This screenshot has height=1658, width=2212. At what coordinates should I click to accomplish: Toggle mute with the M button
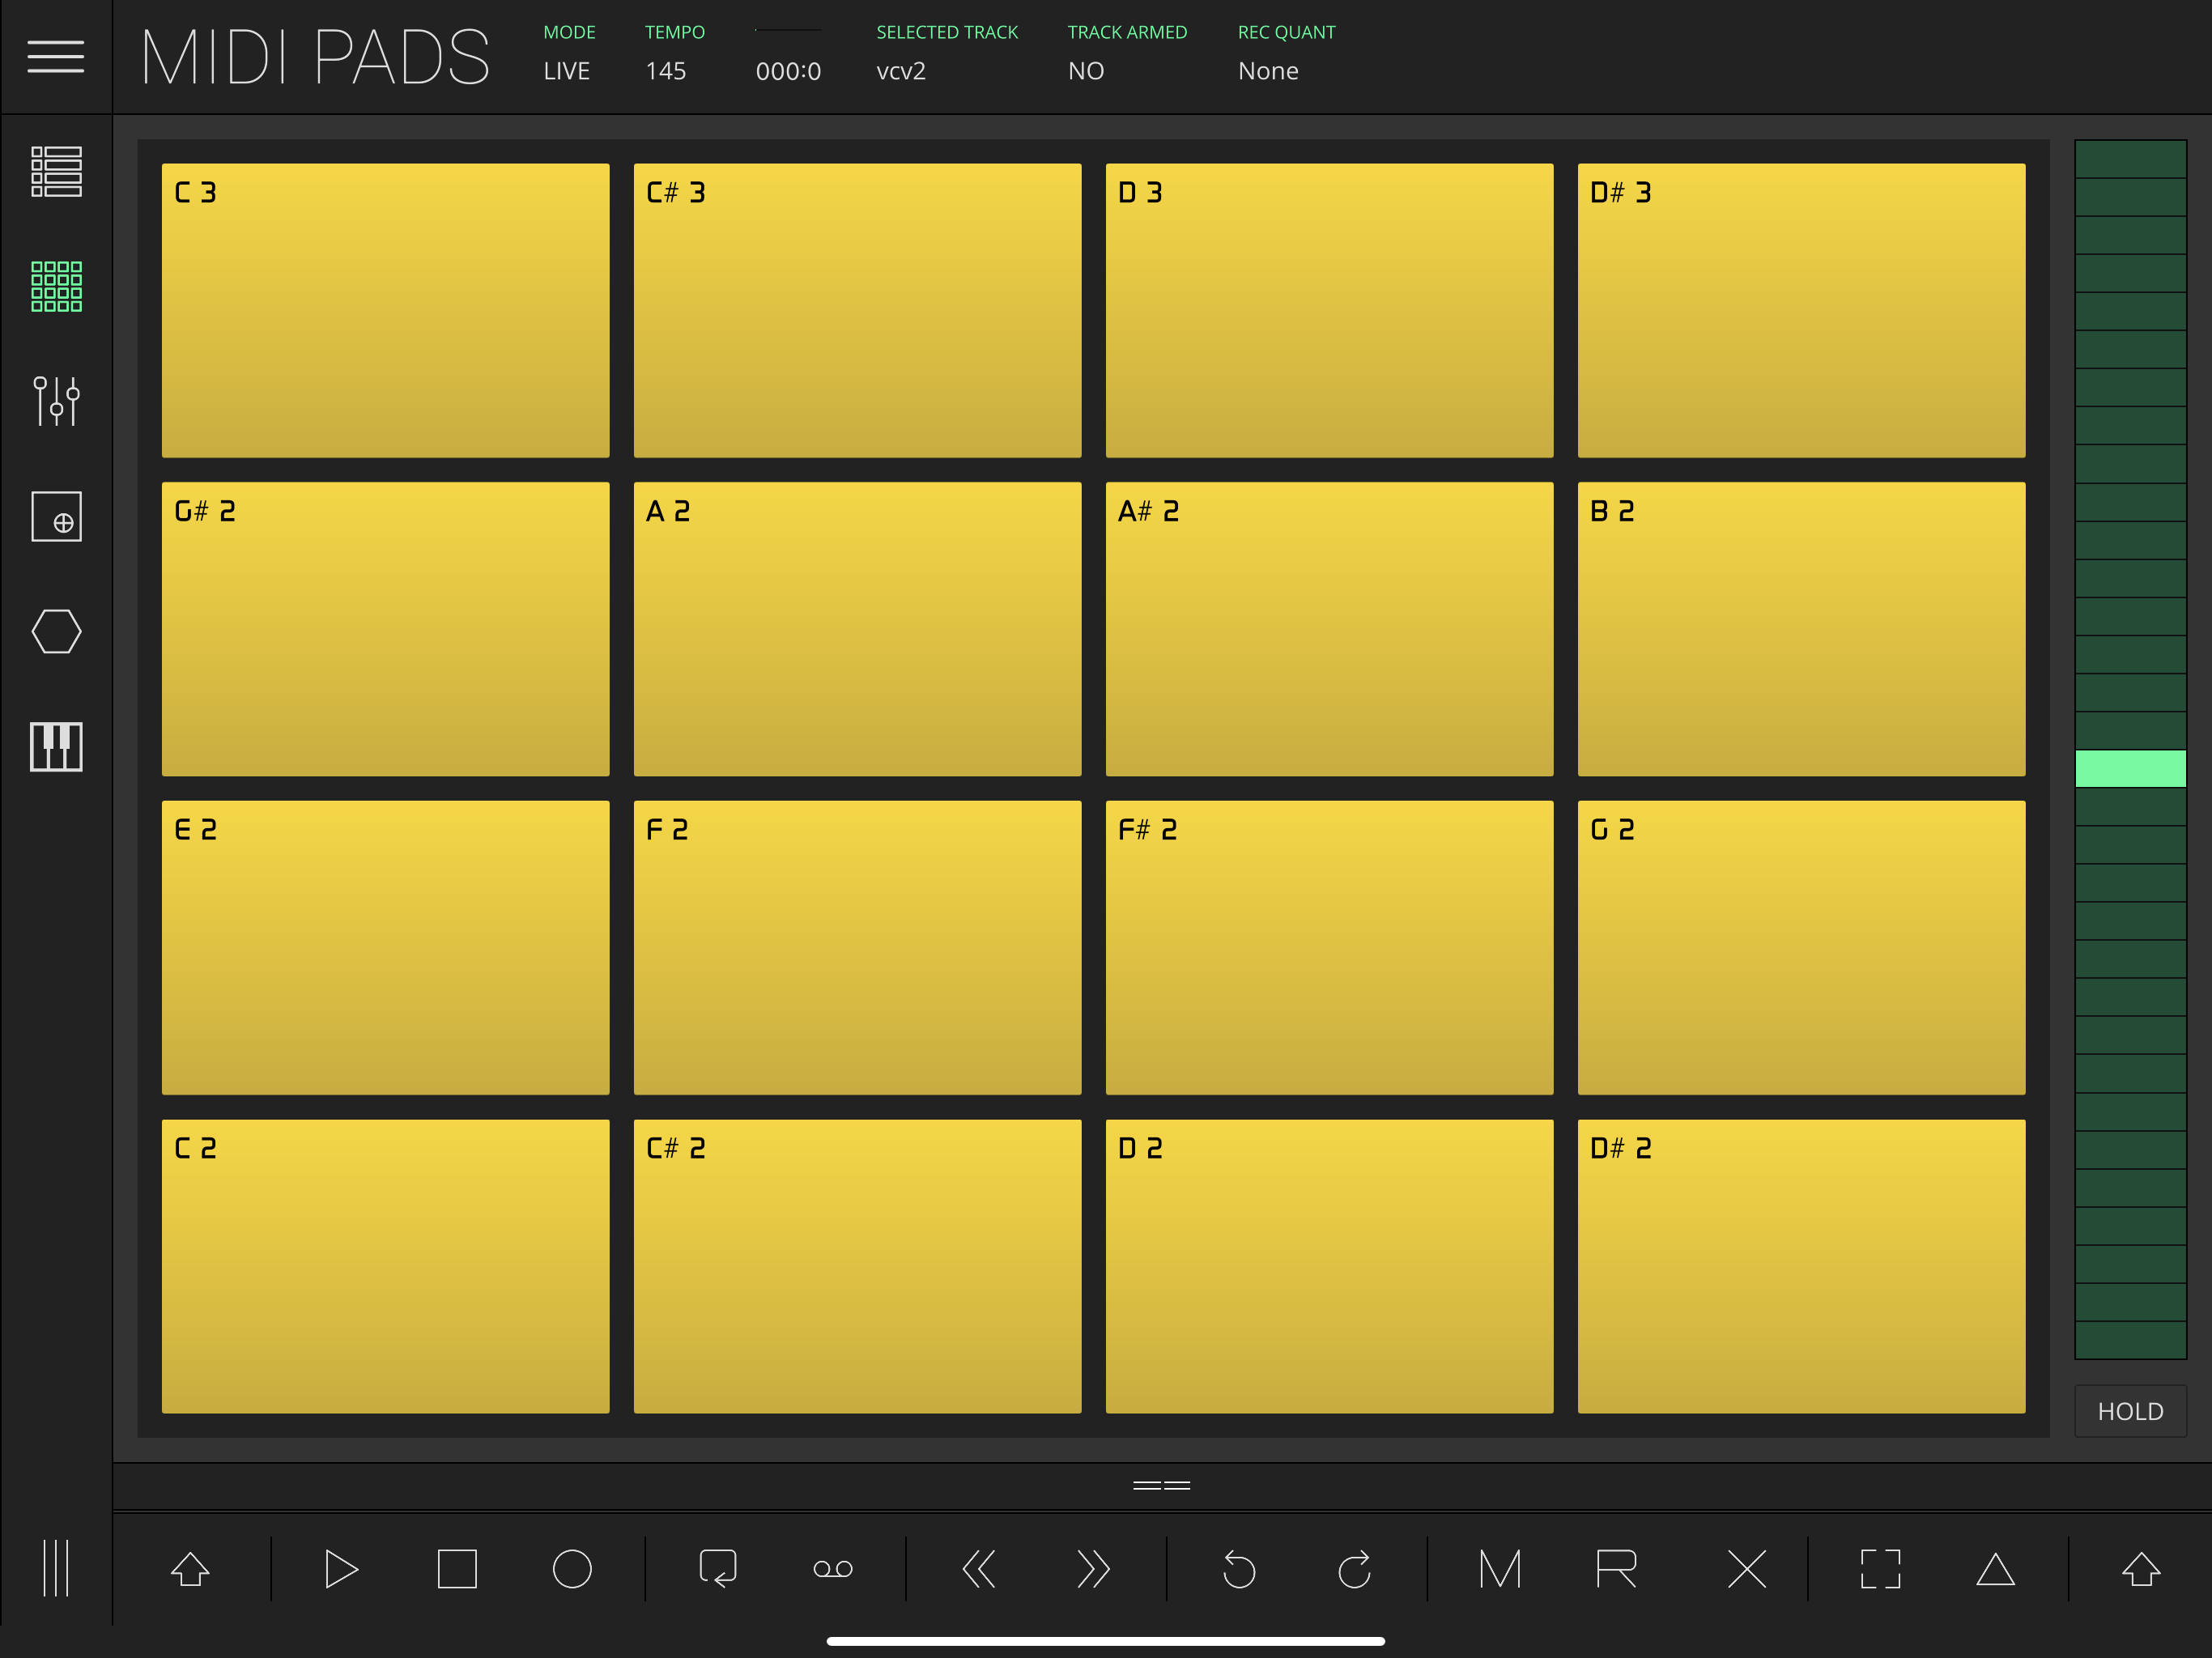pos(1500,1569)
